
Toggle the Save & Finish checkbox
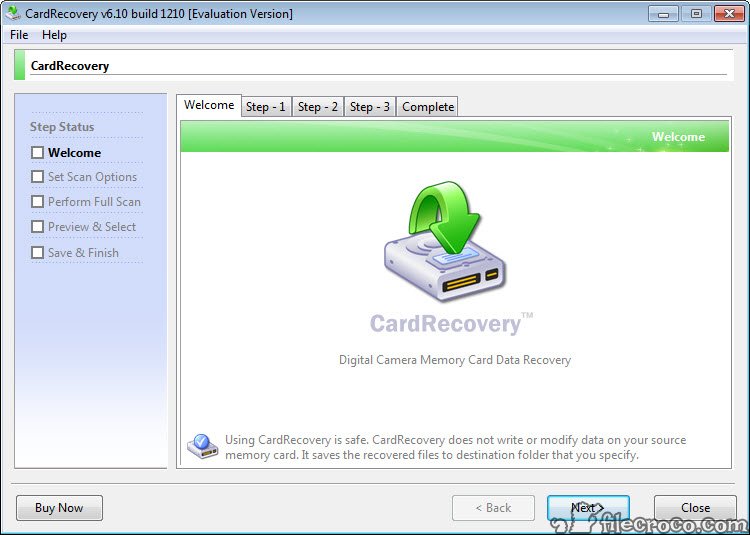37,252
